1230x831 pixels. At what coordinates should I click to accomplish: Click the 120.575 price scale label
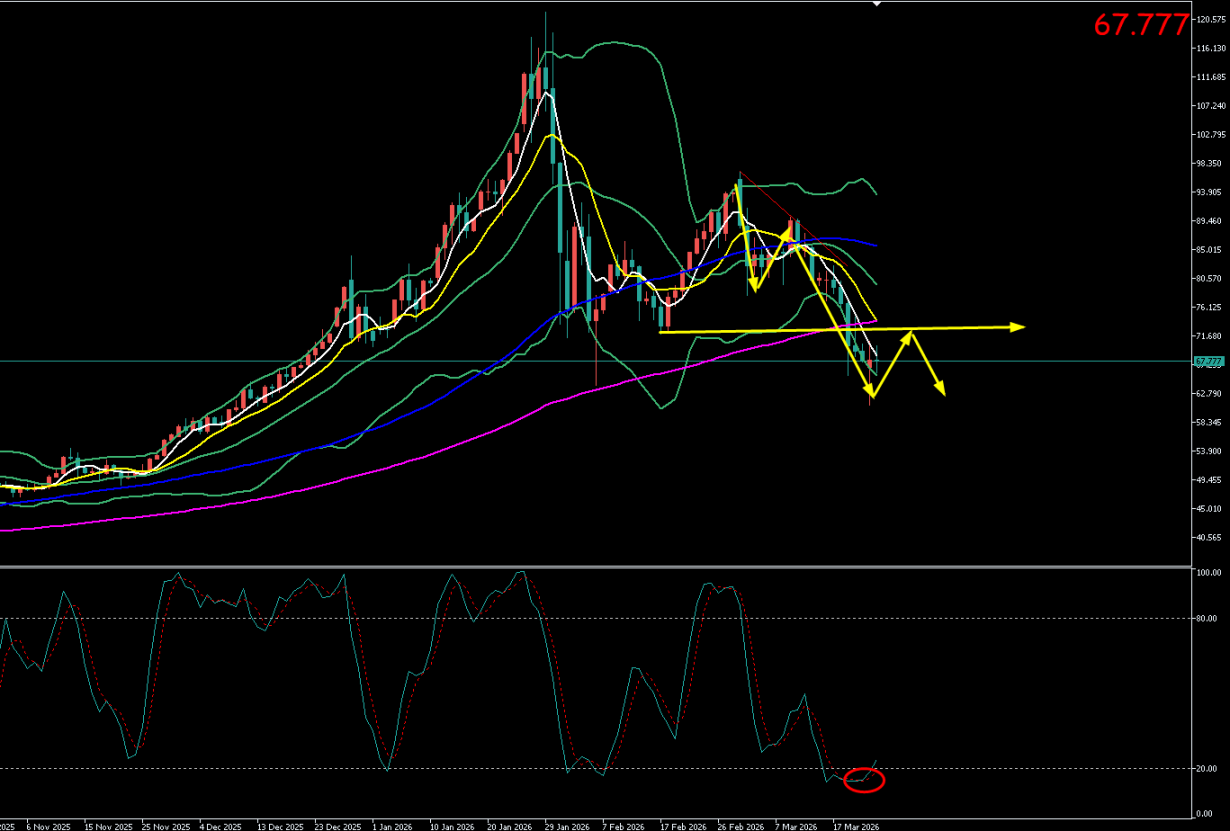pyautogui.click(x=1210, y=19)
